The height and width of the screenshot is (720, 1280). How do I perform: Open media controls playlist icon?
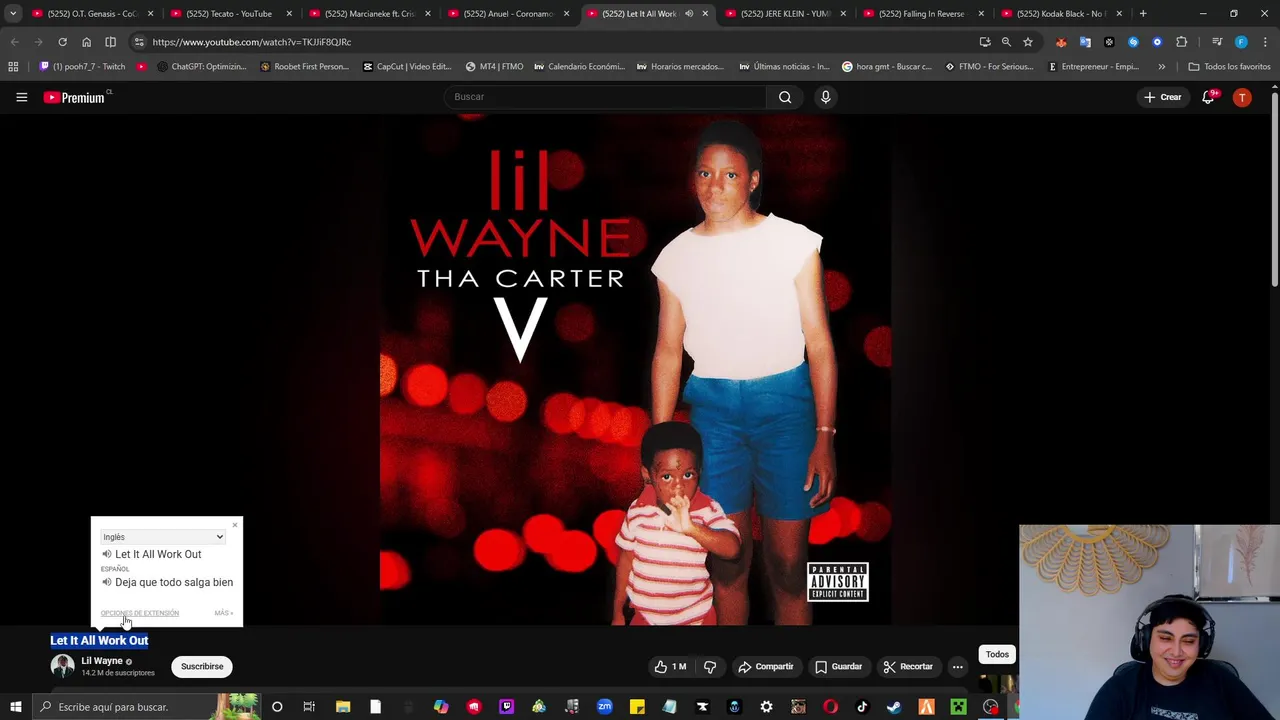click(x=1217, y=42)
